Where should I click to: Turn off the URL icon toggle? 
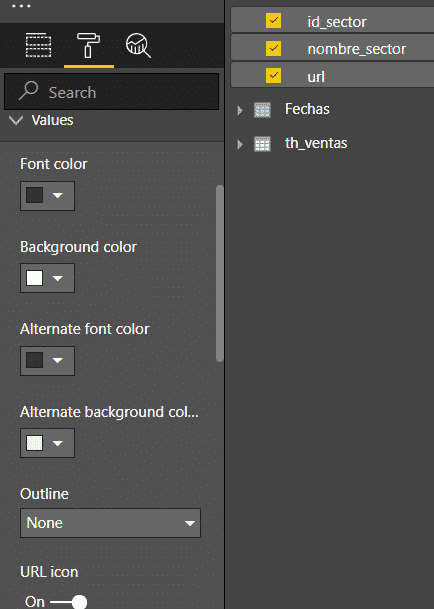[69, 602]
